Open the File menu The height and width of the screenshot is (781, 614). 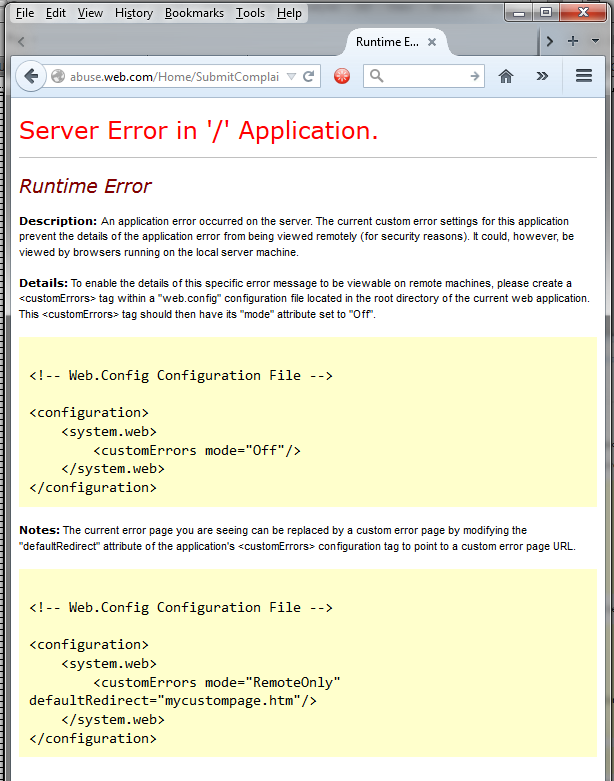[x=25, y=13]
